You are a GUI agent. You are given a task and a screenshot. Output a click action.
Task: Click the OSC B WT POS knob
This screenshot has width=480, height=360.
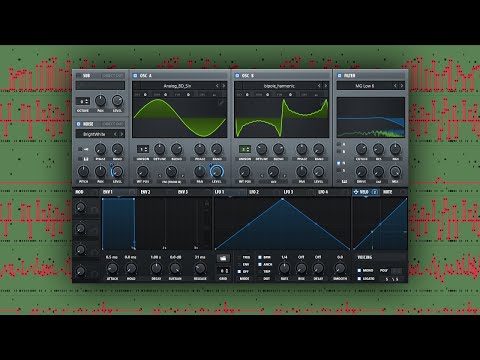245,171
